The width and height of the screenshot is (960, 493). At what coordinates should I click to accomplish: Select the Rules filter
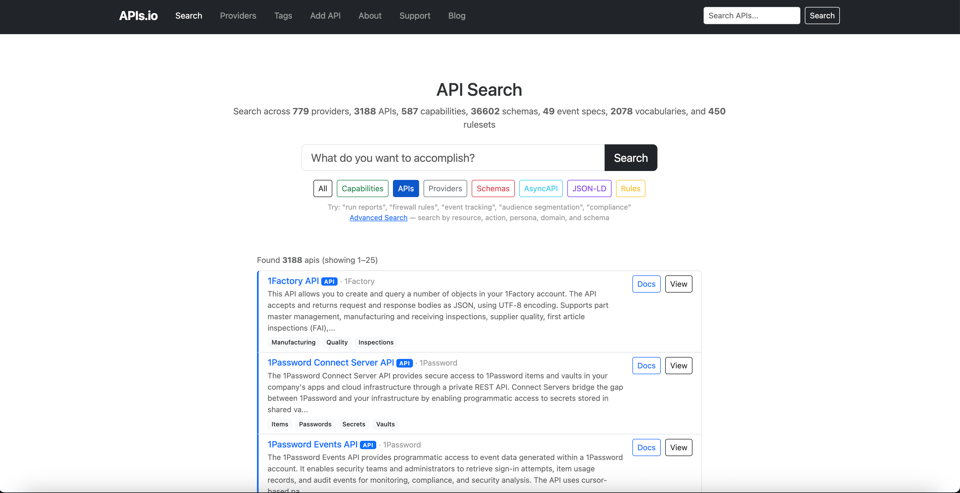630,188
